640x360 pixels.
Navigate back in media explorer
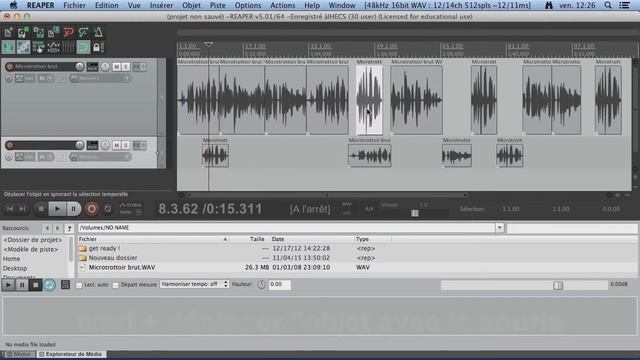(x=47, y=228)
